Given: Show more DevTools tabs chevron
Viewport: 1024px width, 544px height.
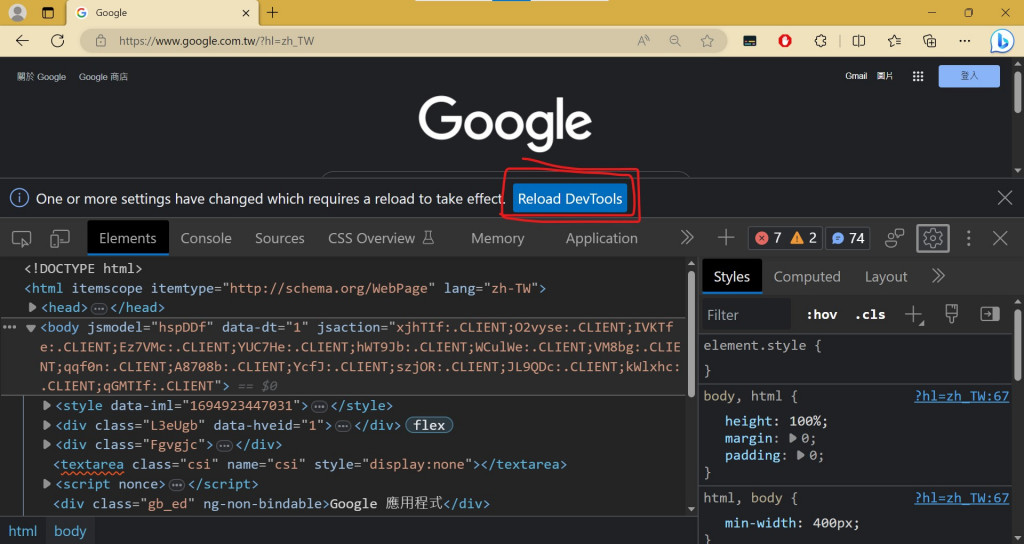Looking at the screenshot, I should (x=686, y=238).
